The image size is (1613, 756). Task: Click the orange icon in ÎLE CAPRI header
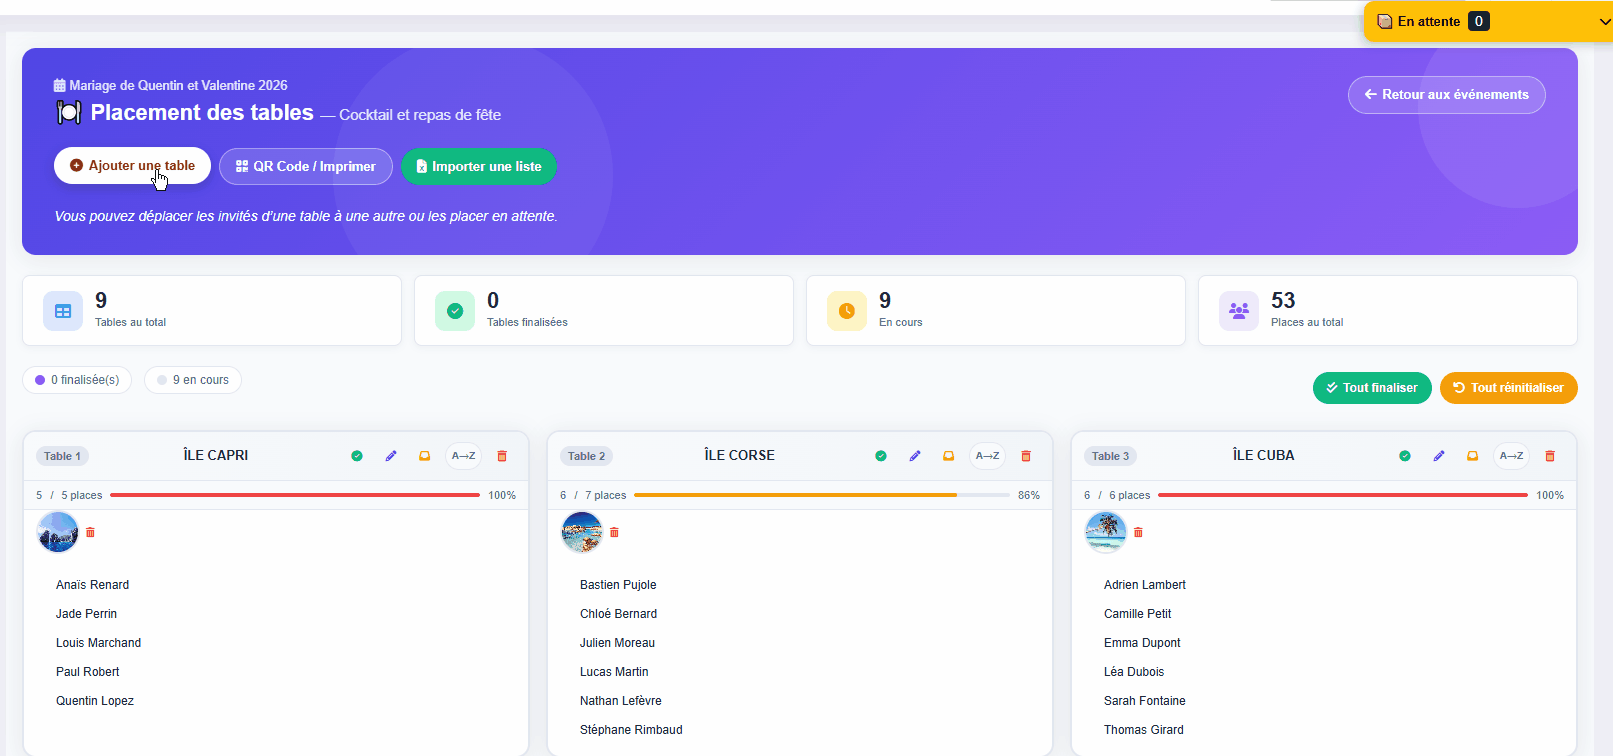[x=425, y=456]
